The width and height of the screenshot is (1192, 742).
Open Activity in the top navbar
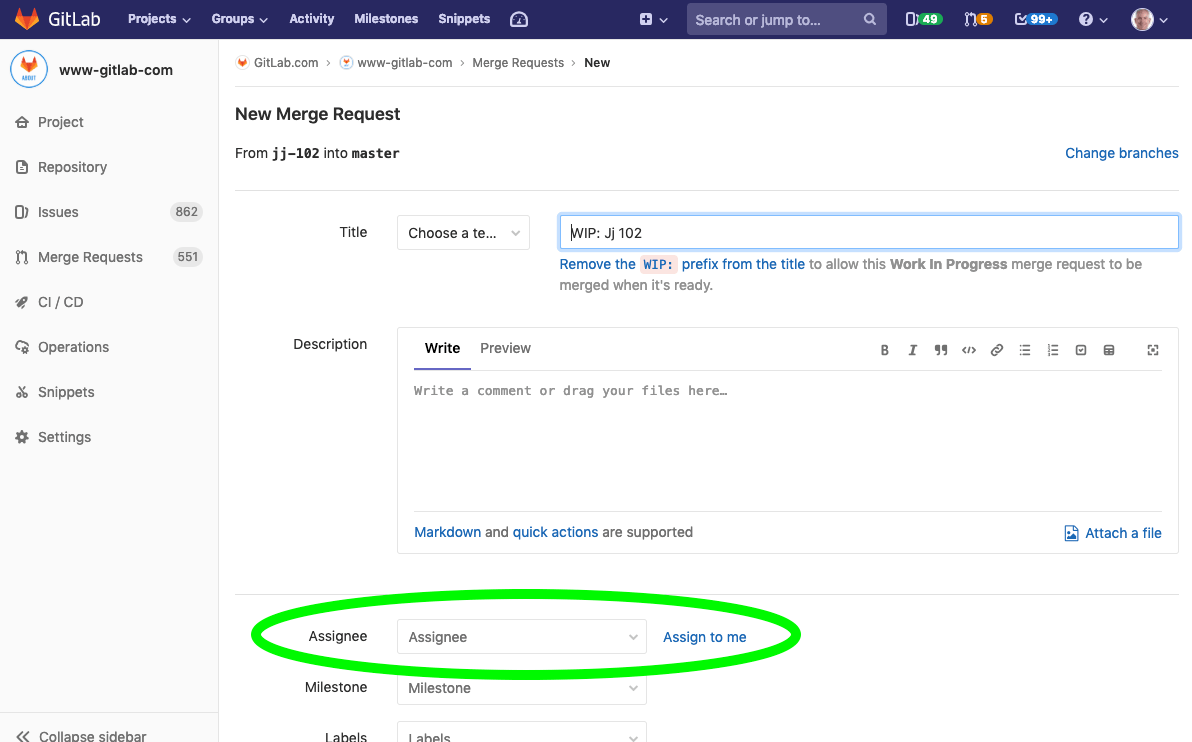(x=312, y=19)
